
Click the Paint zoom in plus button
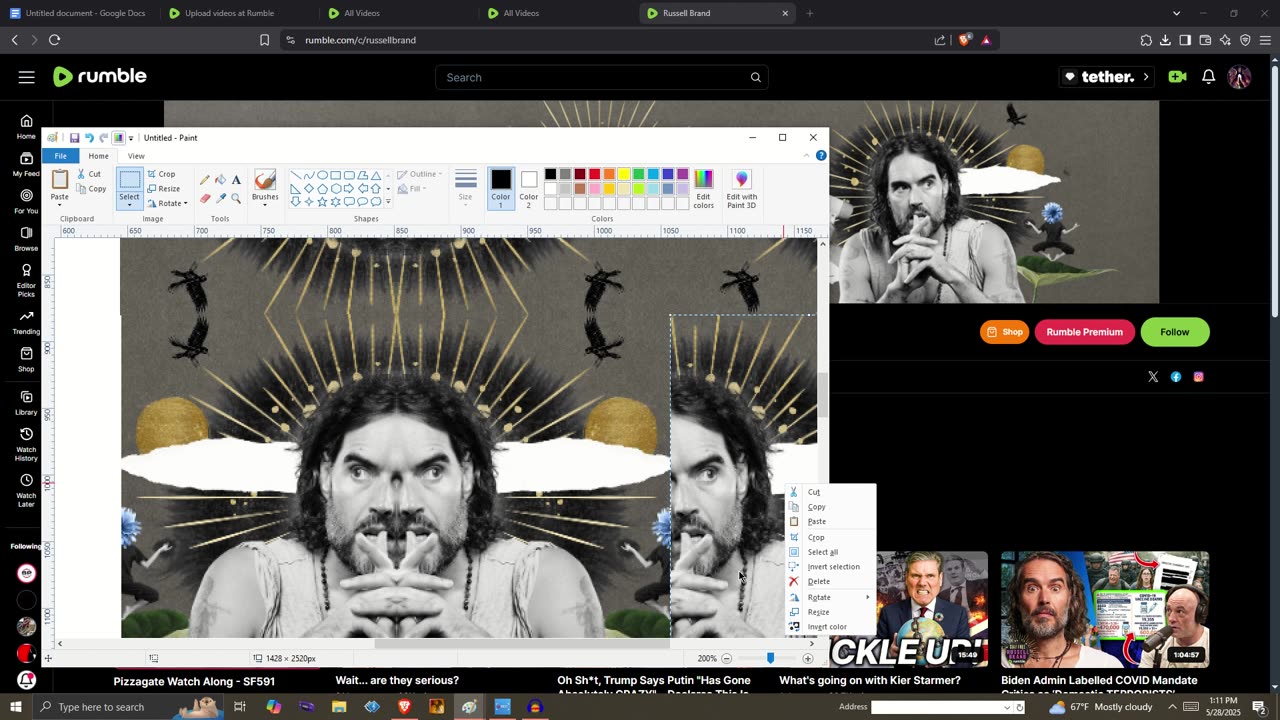pyautogui.click(x=808, y=658)
